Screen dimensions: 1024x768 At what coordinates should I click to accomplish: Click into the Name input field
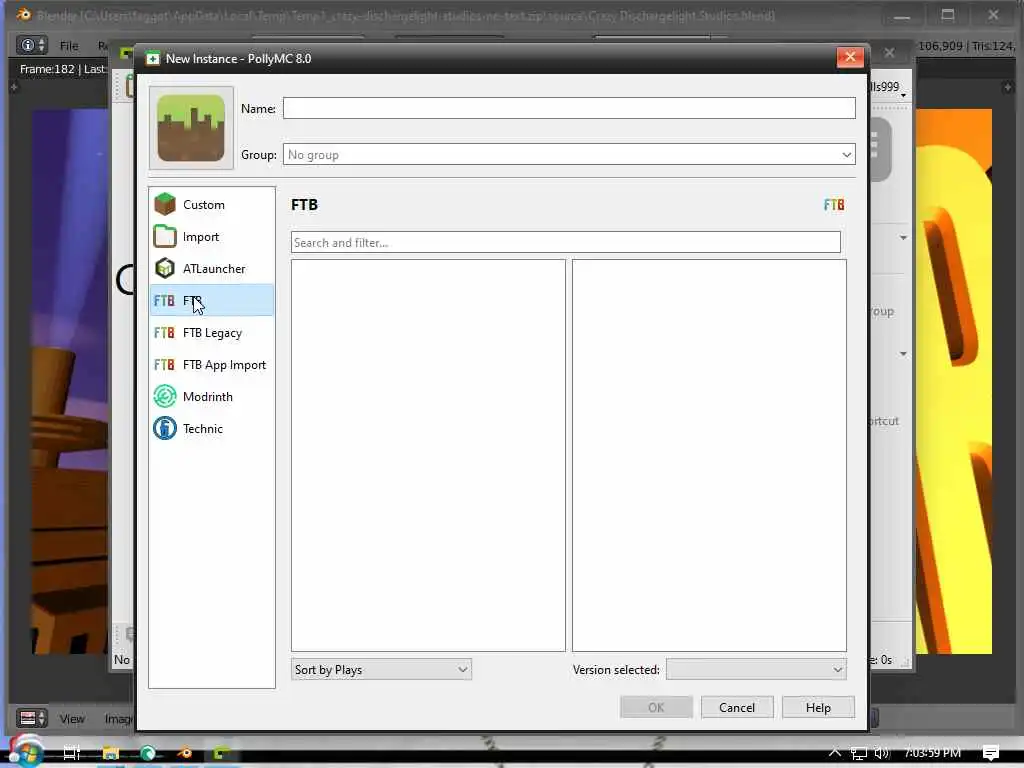click(569, 108)
